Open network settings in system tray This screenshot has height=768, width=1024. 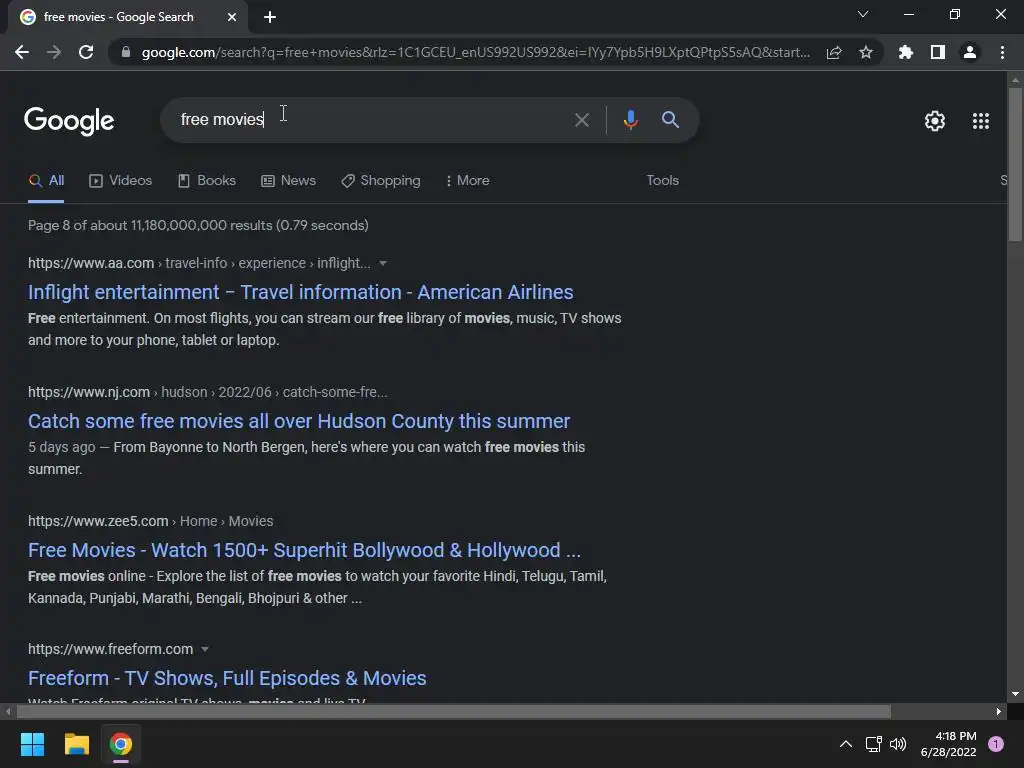pos(873,744)
